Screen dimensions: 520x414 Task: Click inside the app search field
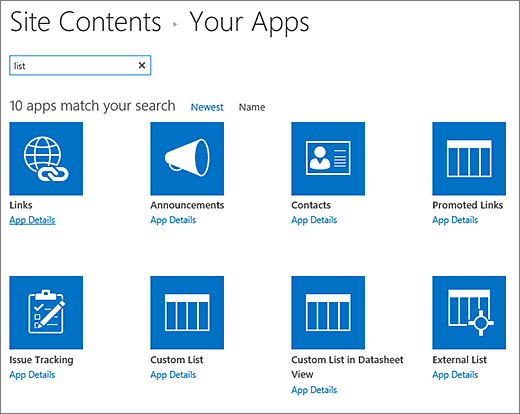pos(74,65)
